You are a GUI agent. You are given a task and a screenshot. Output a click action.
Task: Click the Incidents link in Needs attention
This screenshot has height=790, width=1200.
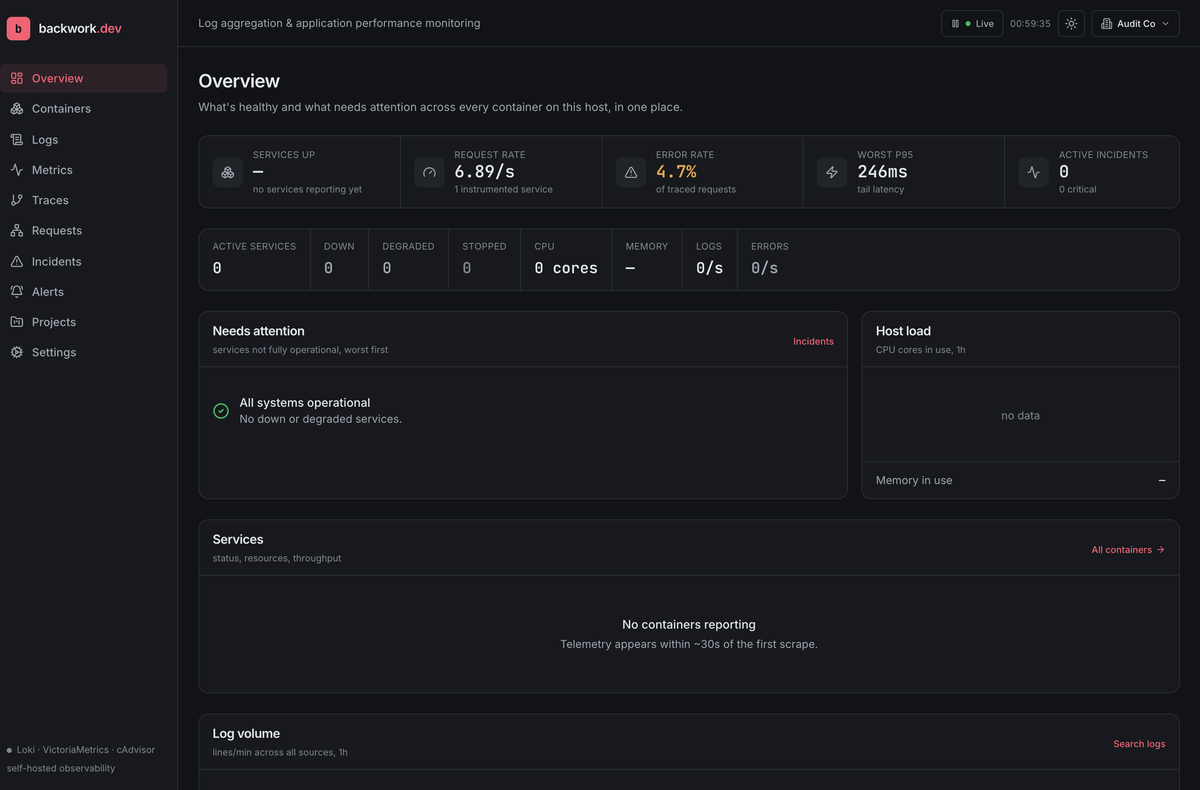(x=813, y=341)
